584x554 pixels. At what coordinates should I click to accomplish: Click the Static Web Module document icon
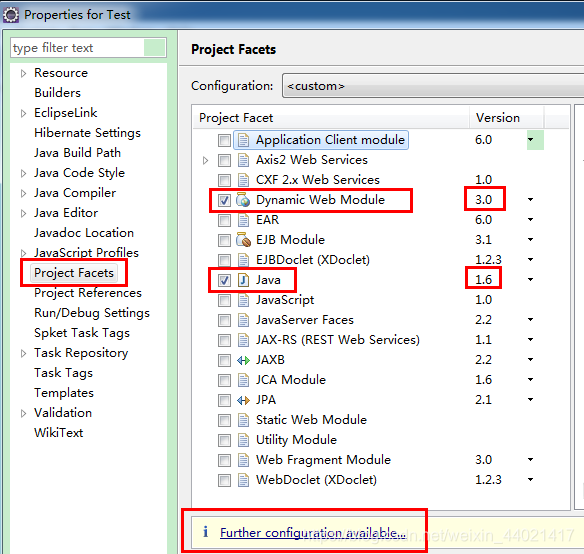pyautogui.click(x=243, y=420)
